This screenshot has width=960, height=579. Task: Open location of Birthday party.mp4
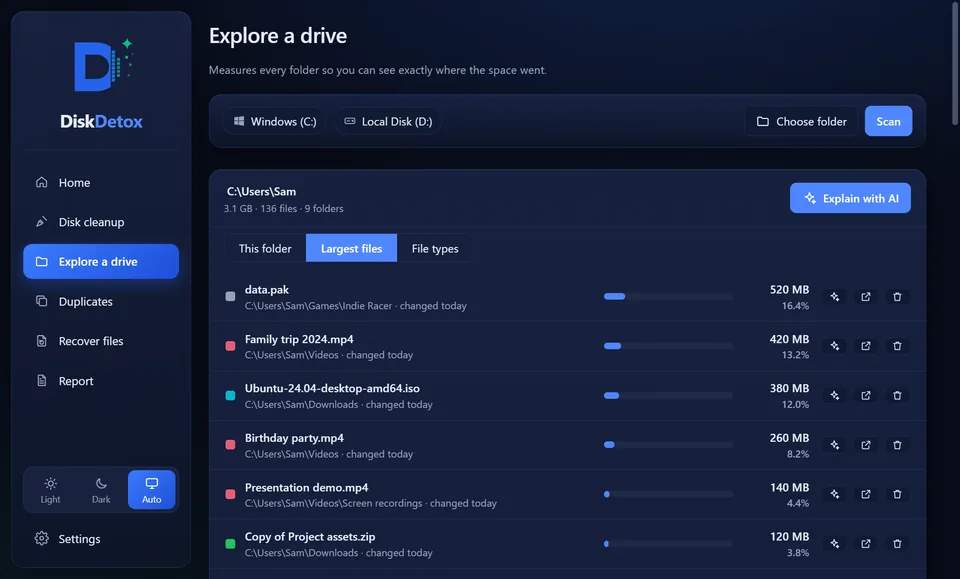pos(866,445)
